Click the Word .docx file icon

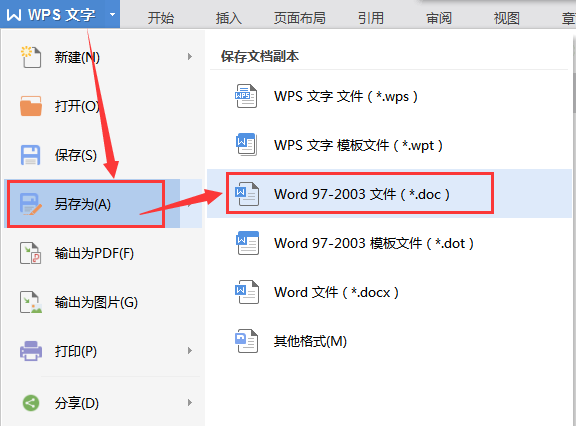coord(247,292)
